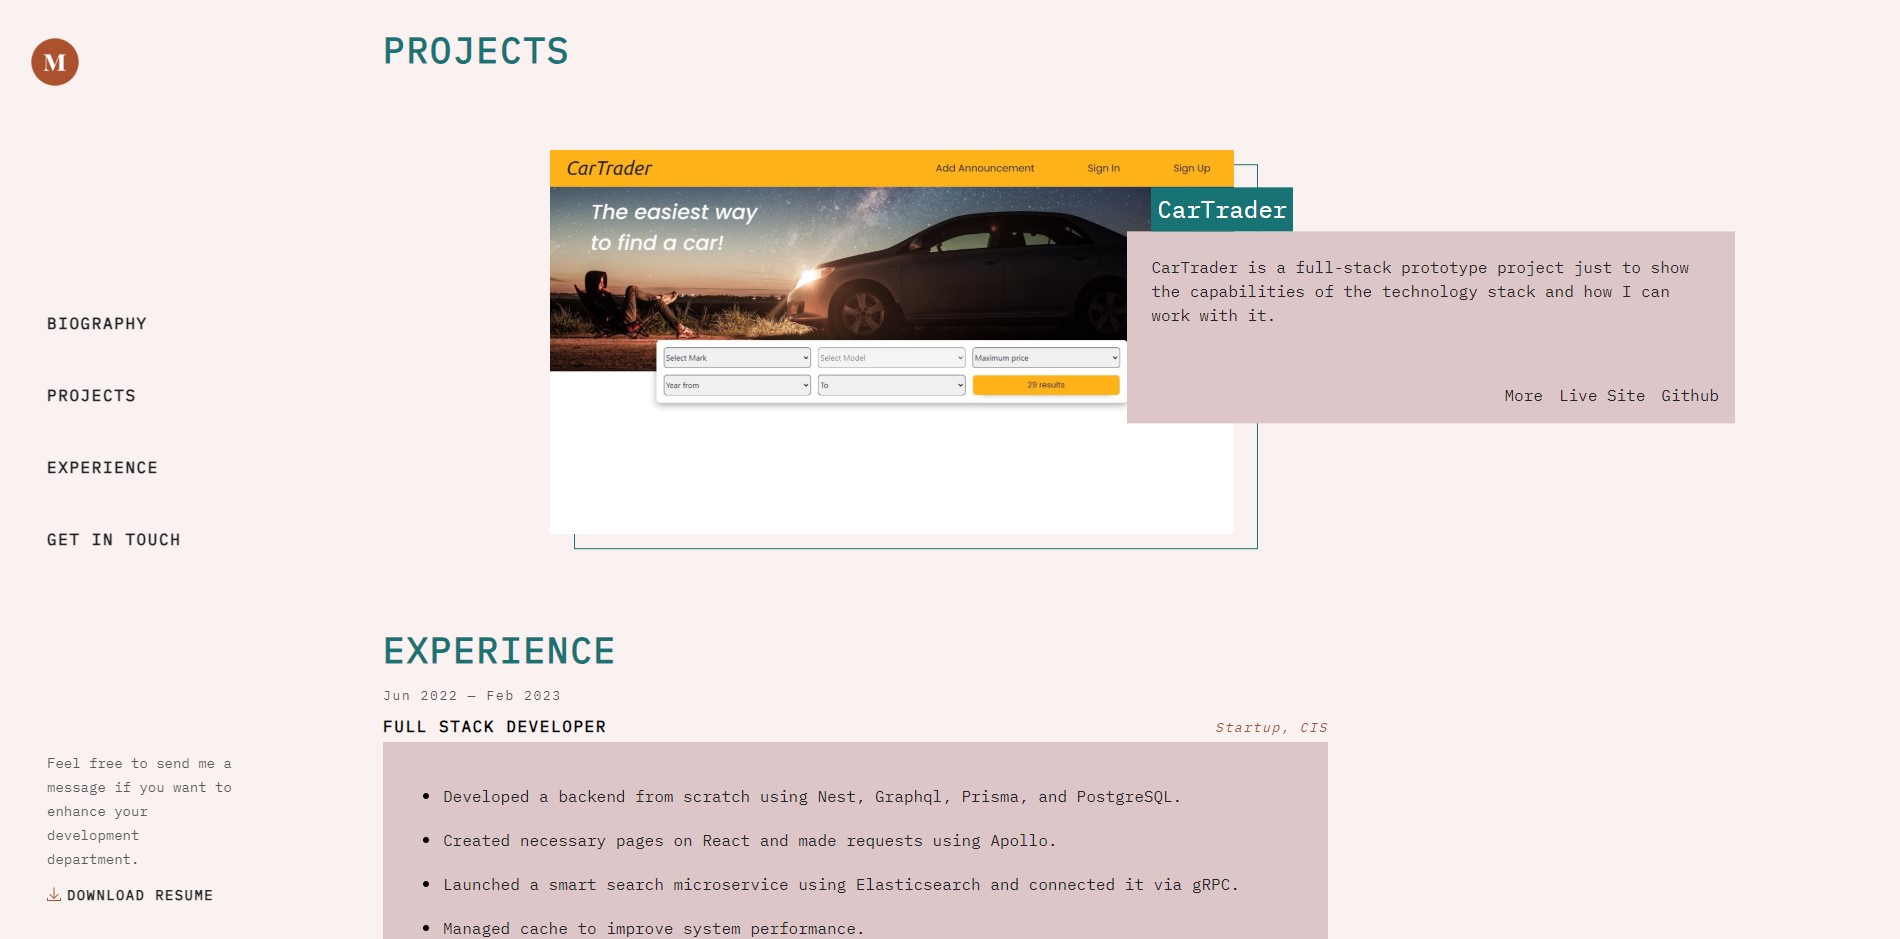Expand the Select Mark dropdown
The width and height of the screenshot is (1900, 939).
tap(737, 358)
